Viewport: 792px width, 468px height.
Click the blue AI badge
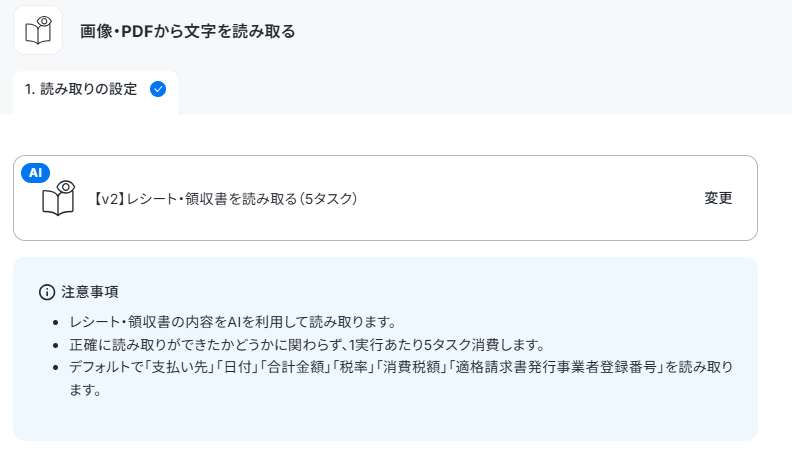pos(35,173)
